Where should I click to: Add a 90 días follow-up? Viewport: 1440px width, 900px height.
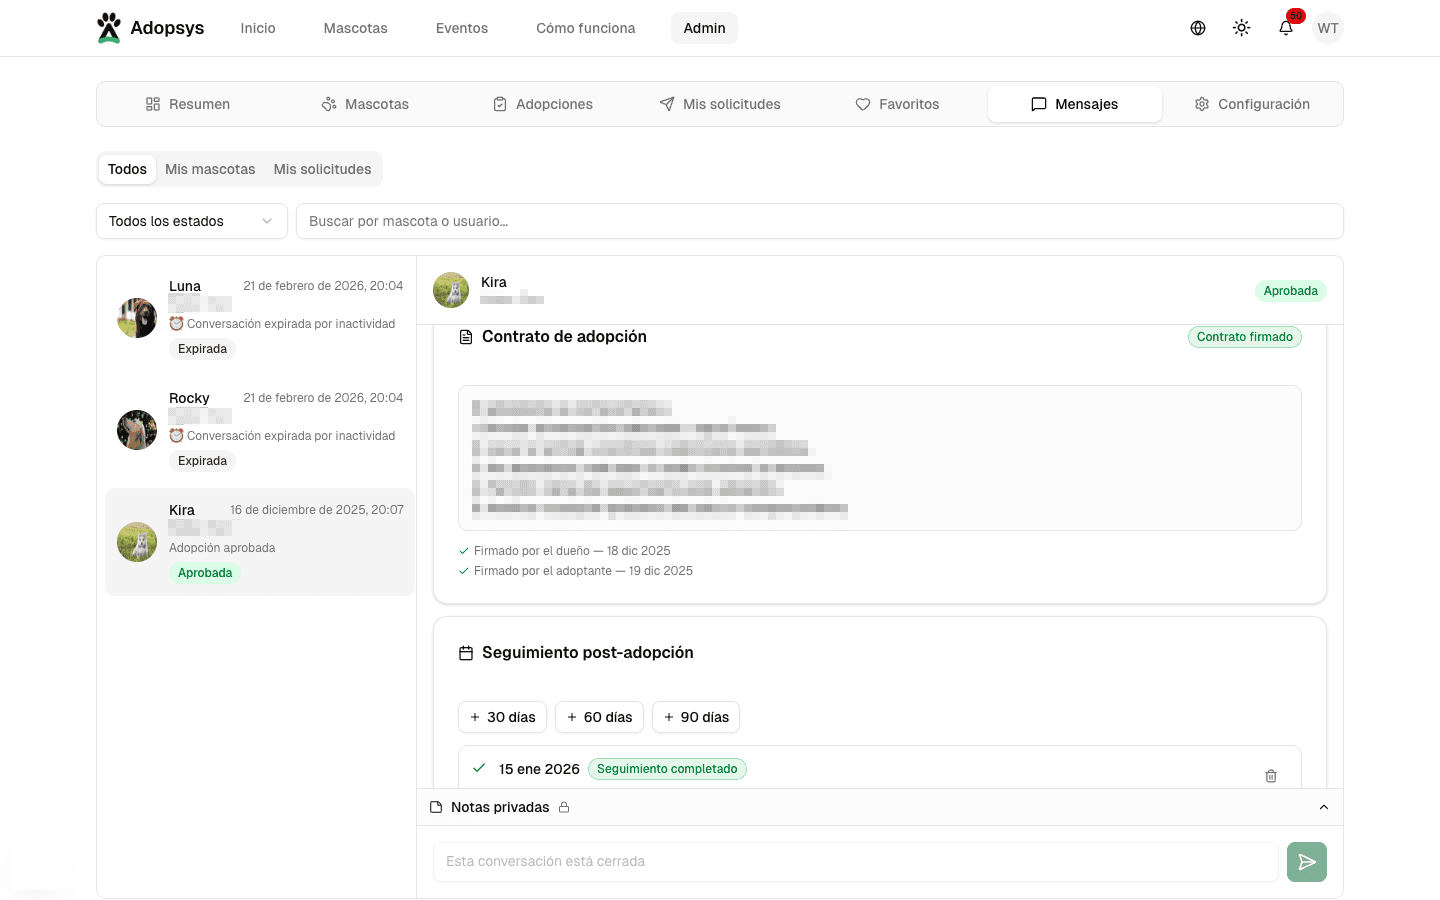click(696, 717)
